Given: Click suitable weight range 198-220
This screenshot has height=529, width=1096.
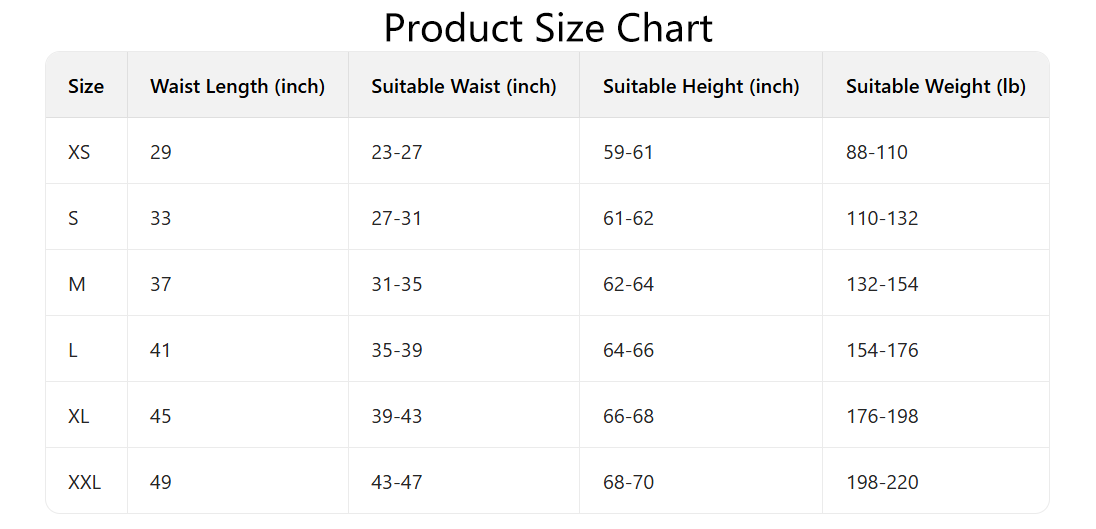Looking at the screenshot, I should click(881, 483).
